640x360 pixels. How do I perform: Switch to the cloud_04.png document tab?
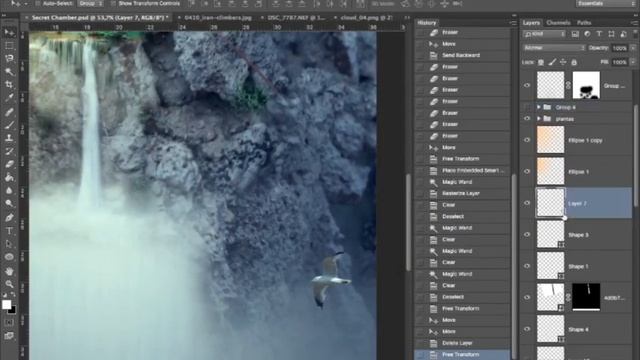[366, 18]
